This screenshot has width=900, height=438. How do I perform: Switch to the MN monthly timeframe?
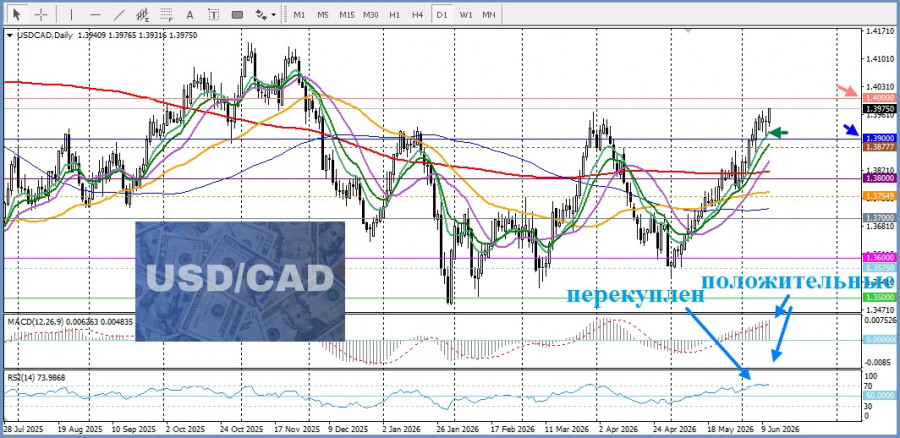tap(489, 15)
